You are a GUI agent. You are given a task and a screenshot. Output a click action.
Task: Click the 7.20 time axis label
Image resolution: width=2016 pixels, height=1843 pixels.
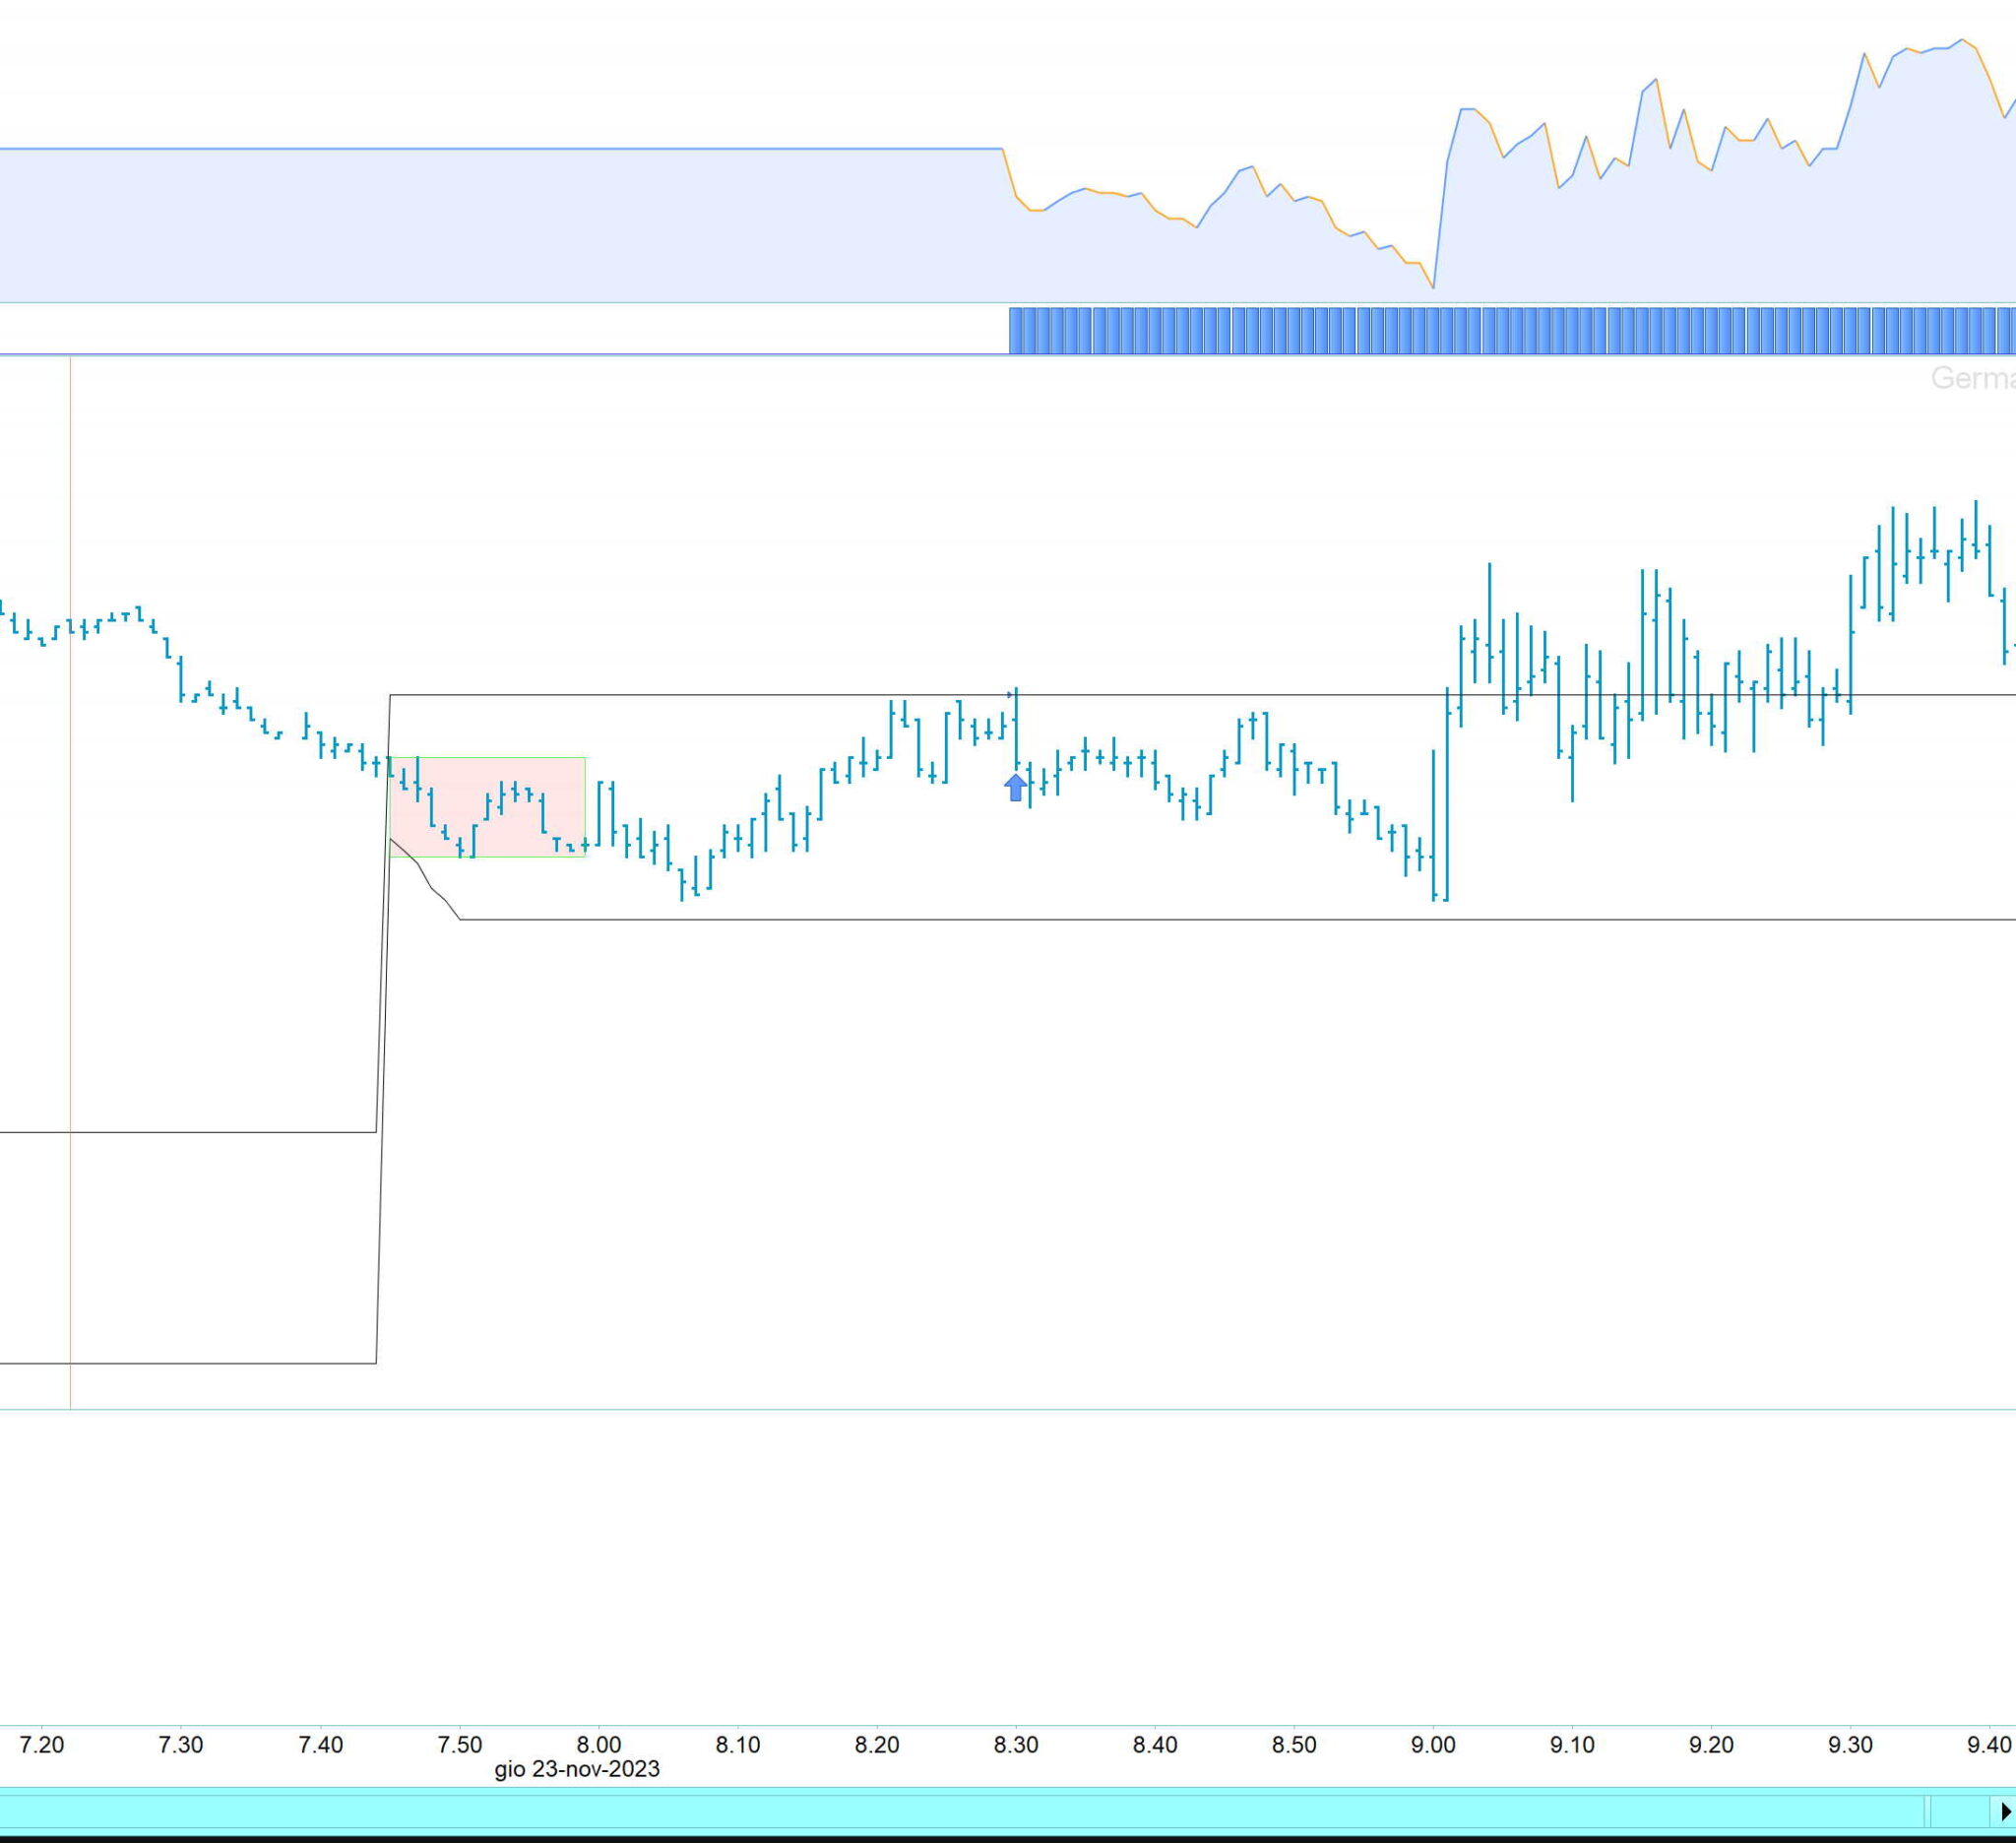pos(42,1744)
